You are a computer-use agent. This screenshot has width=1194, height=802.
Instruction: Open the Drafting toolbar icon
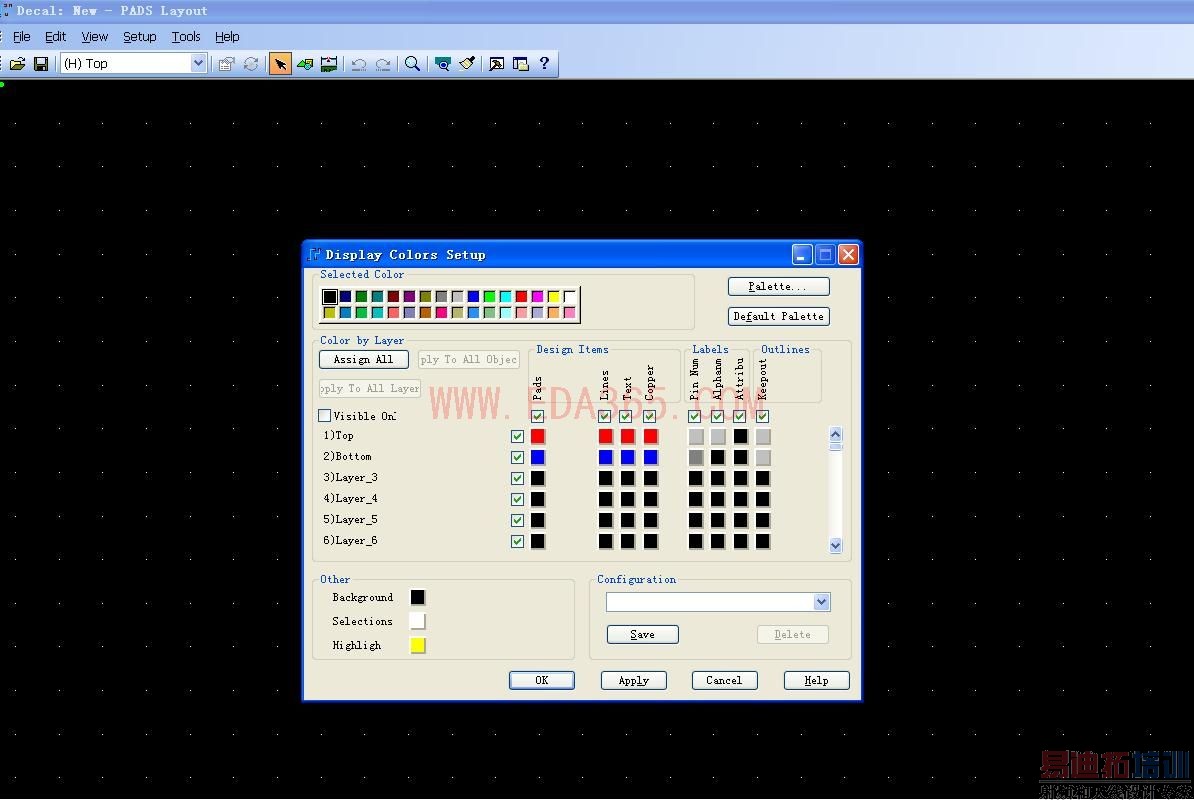coord(305,64)
